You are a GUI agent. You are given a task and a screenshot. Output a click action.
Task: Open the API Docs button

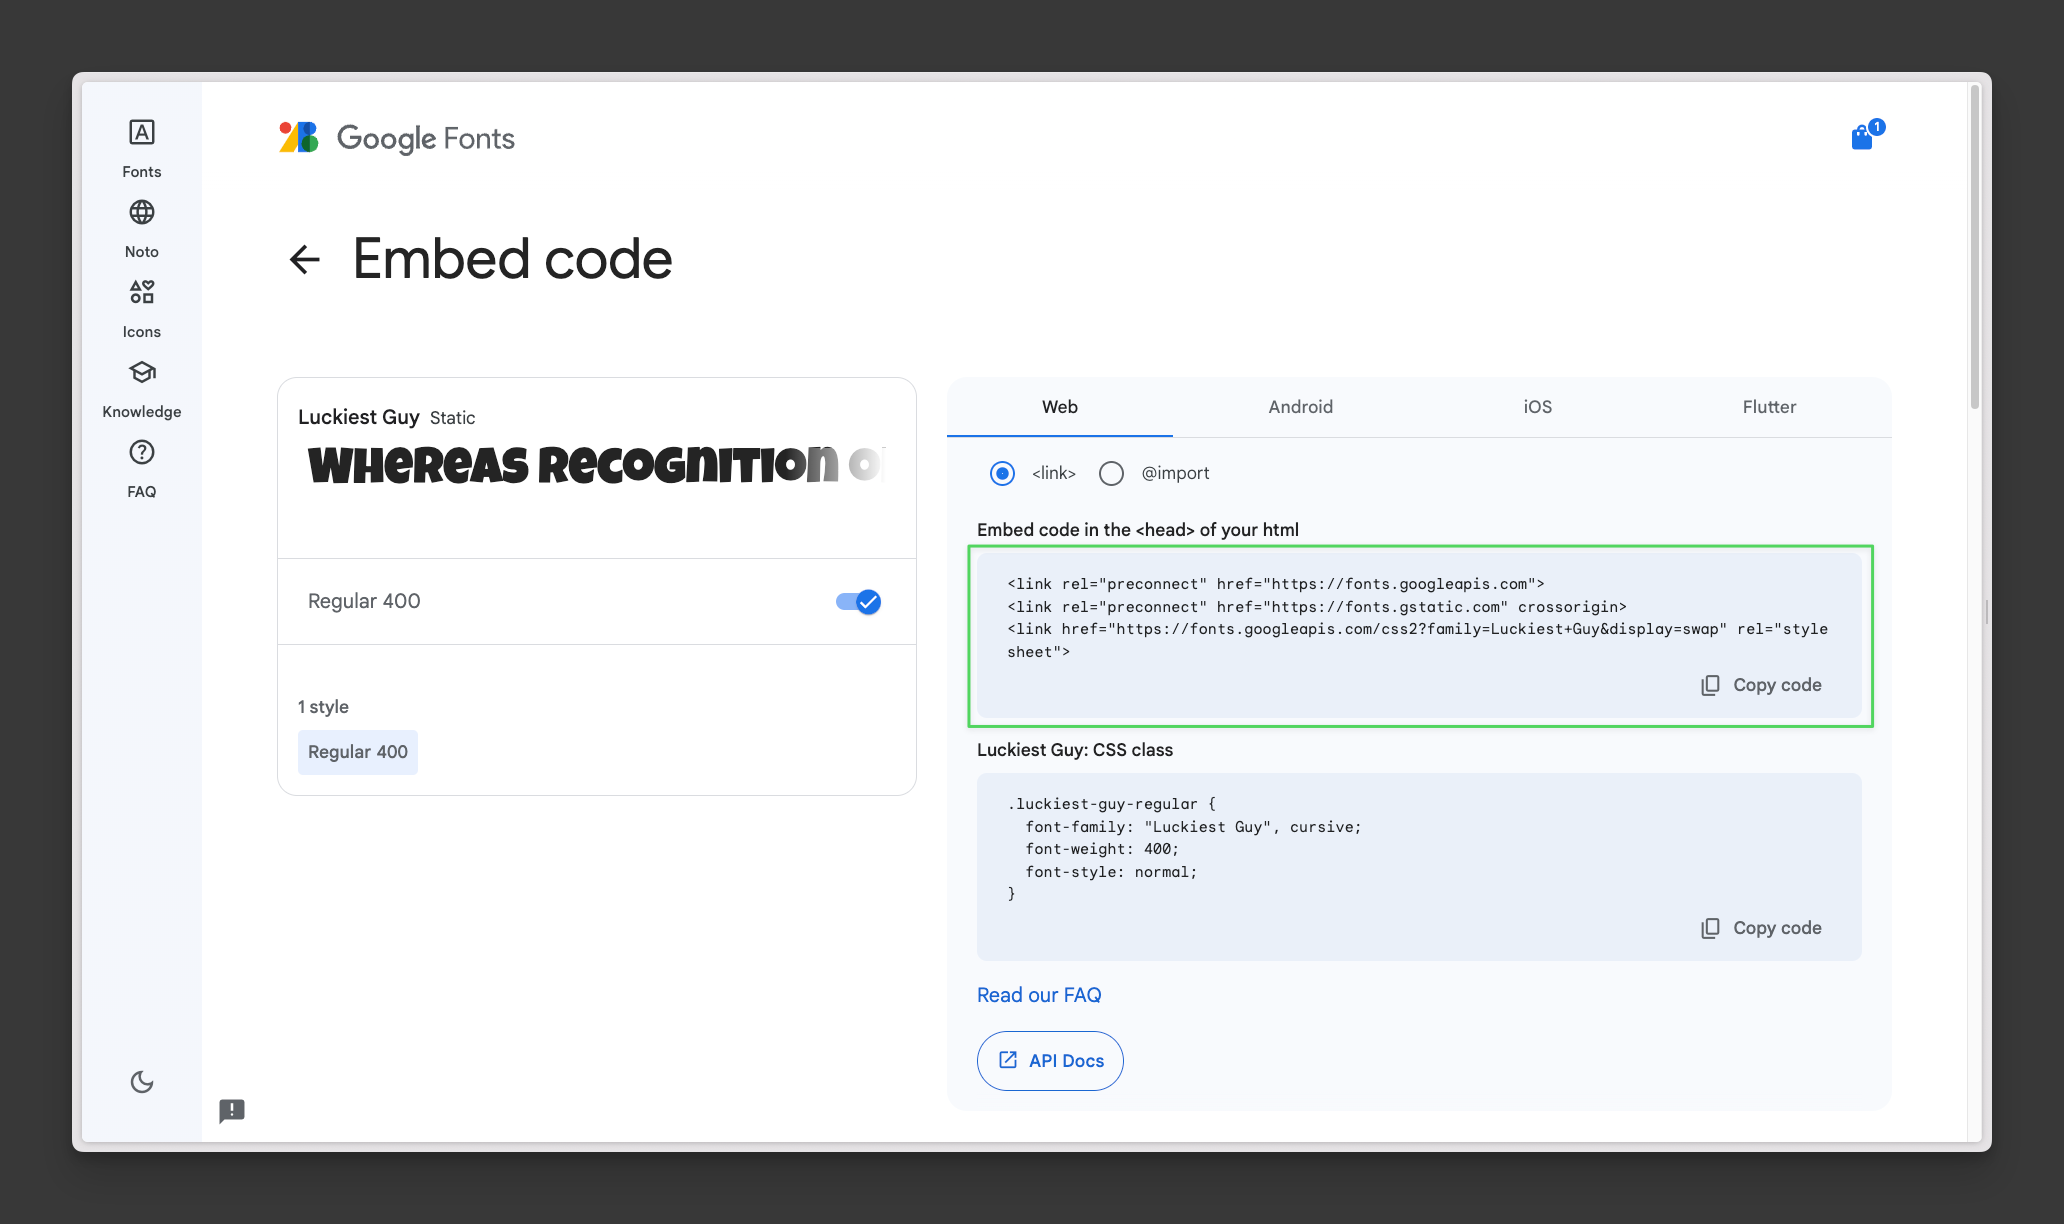click(1049, 1060)
